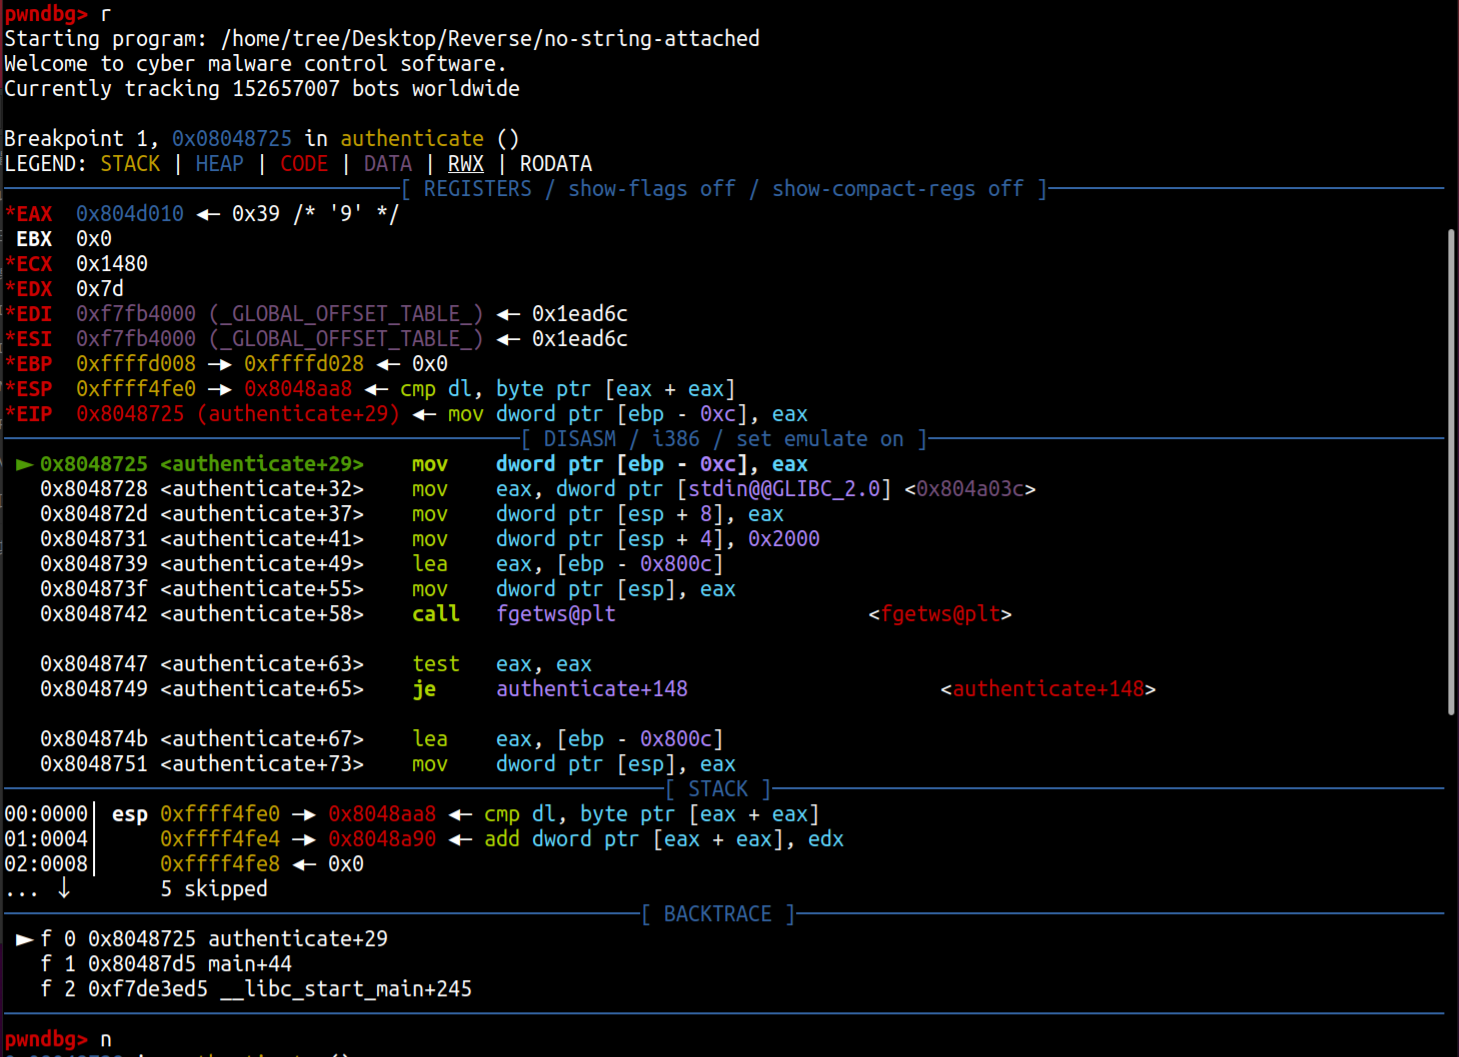Click the BACKTRACE section header
The height and width of the screenshot is (1057, 1459).
[x=717, y=914]
